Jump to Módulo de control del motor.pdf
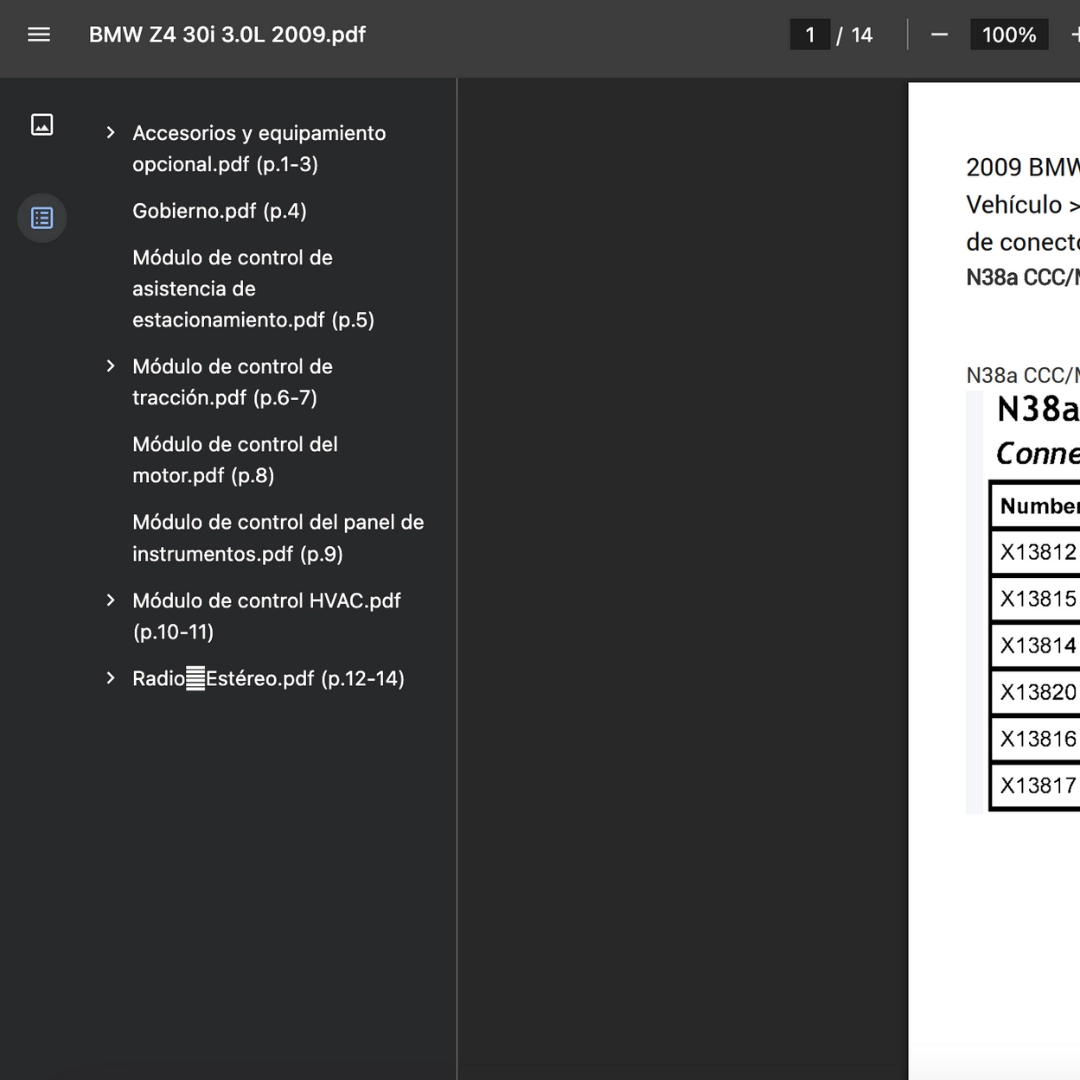 click(235, 459)
